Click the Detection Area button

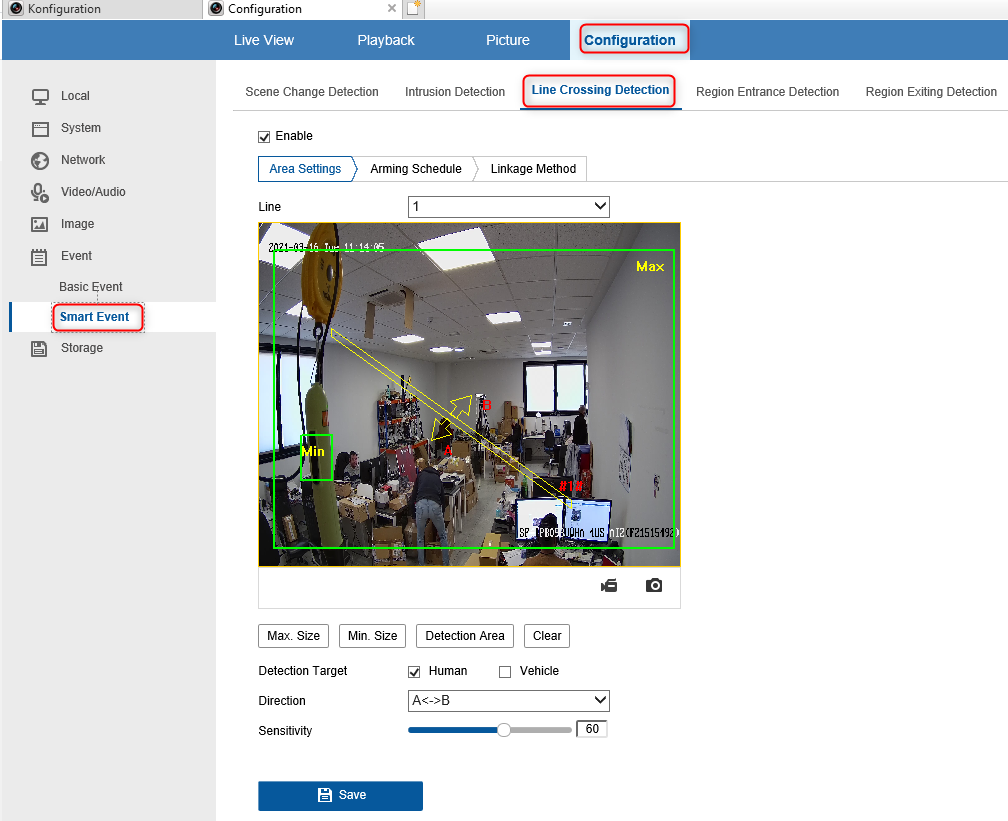(x=465, y=636)
